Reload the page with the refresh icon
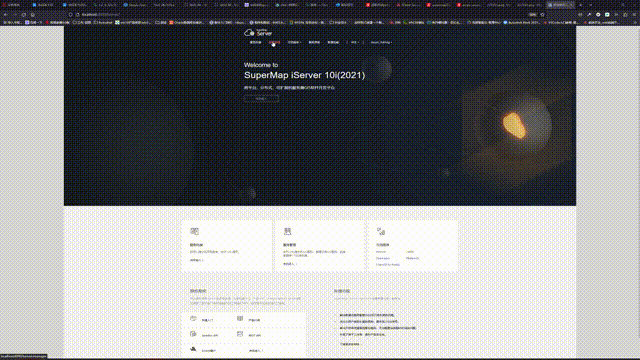Screen dimensions: 640x360 24,15
